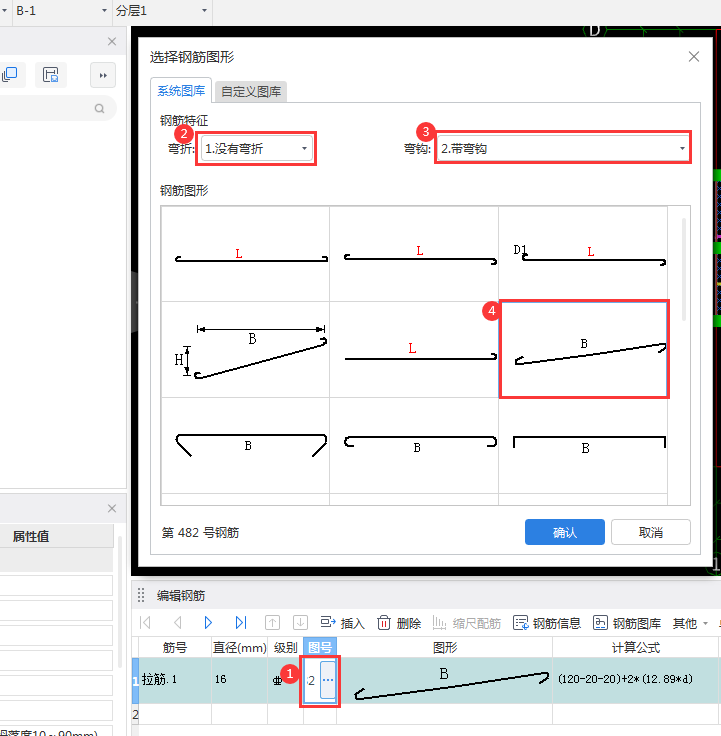Click the search input field in left panel
Viewport: 721px width, 736px height.
47,108
